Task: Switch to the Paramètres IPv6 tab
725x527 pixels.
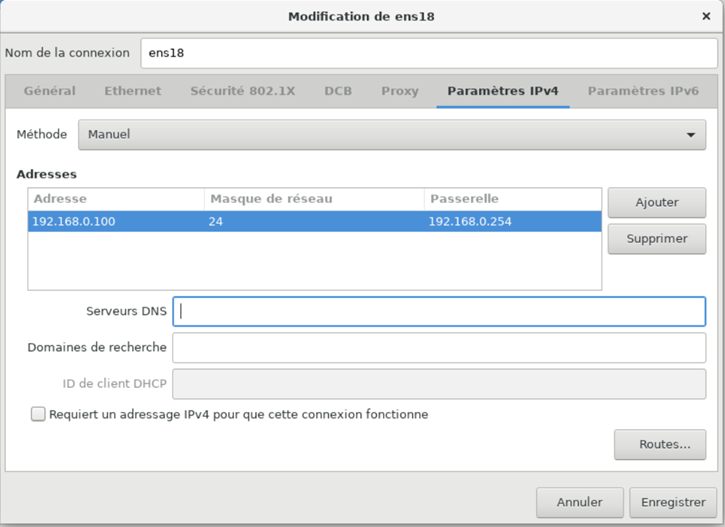Action: click(642, 91)
